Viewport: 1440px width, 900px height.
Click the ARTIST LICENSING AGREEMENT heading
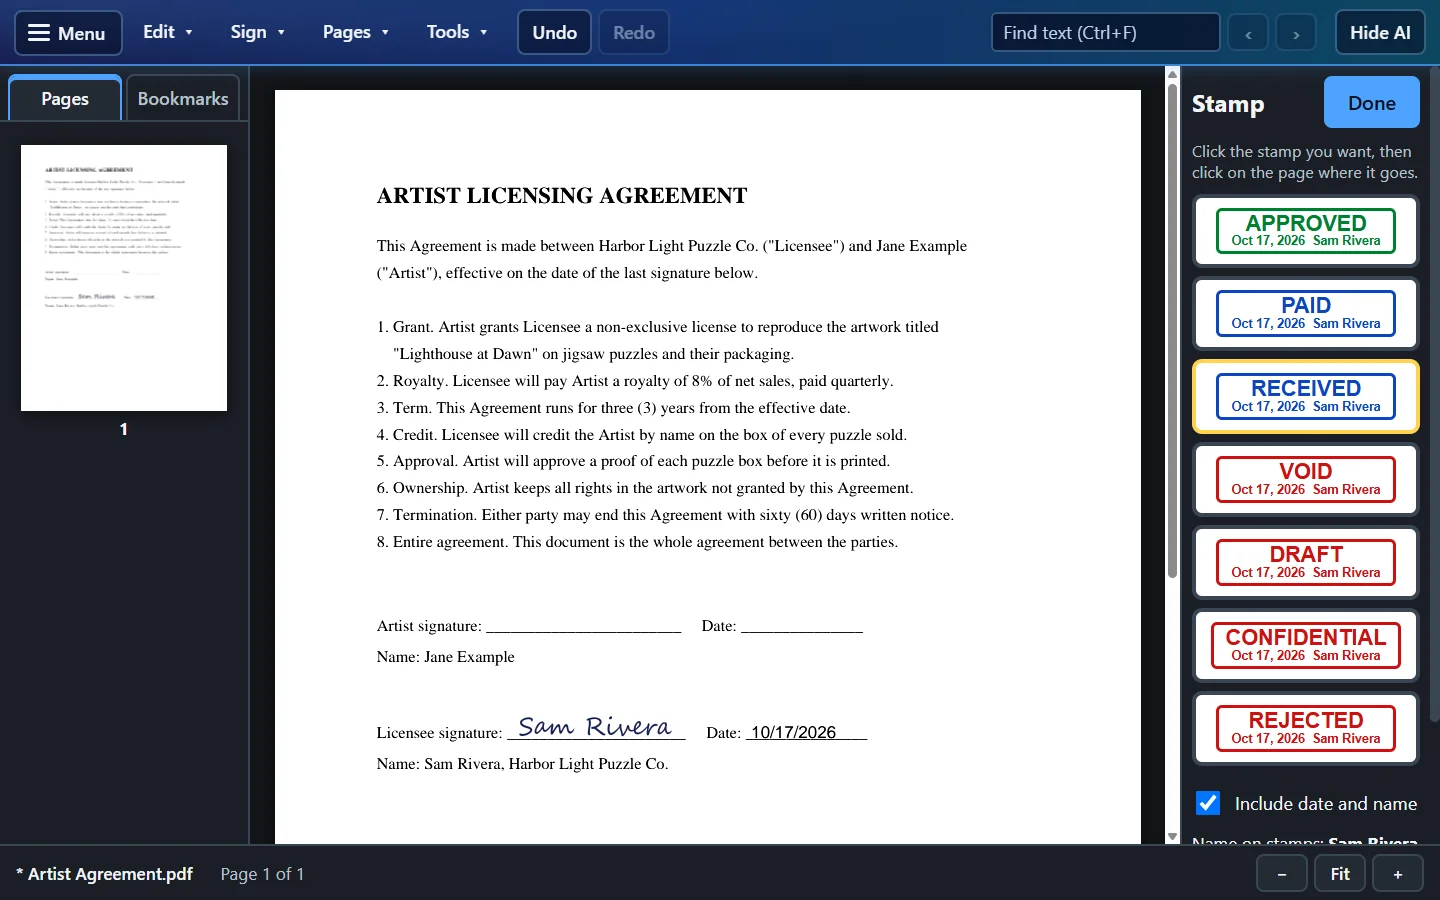562,196
